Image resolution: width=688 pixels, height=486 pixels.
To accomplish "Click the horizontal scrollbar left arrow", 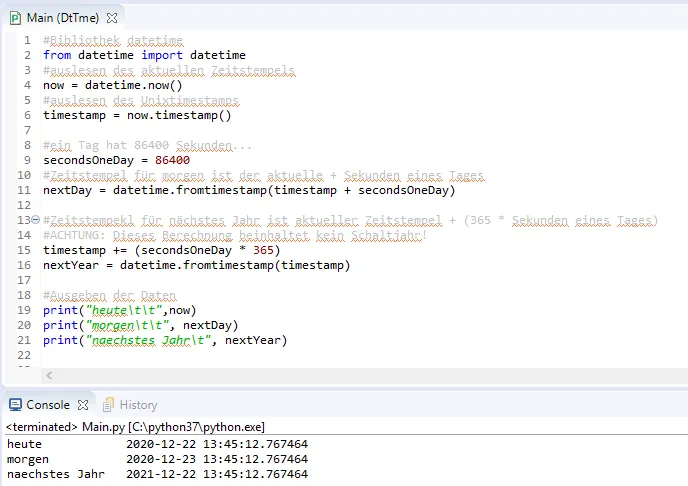I will (x=49, y=375).
